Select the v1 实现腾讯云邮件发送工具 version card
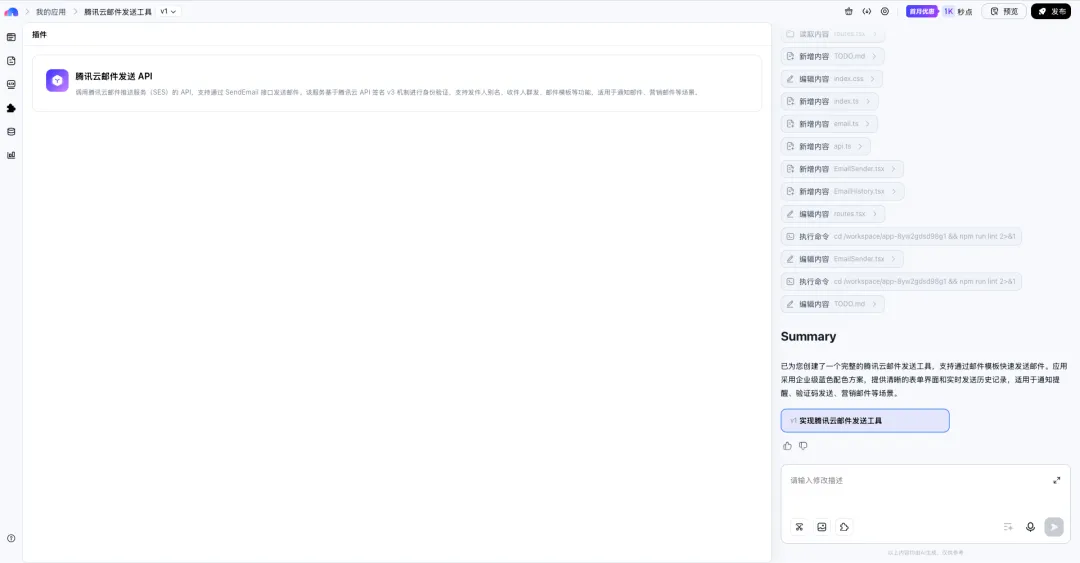The image size is (1080, 563). click(865, 420)
